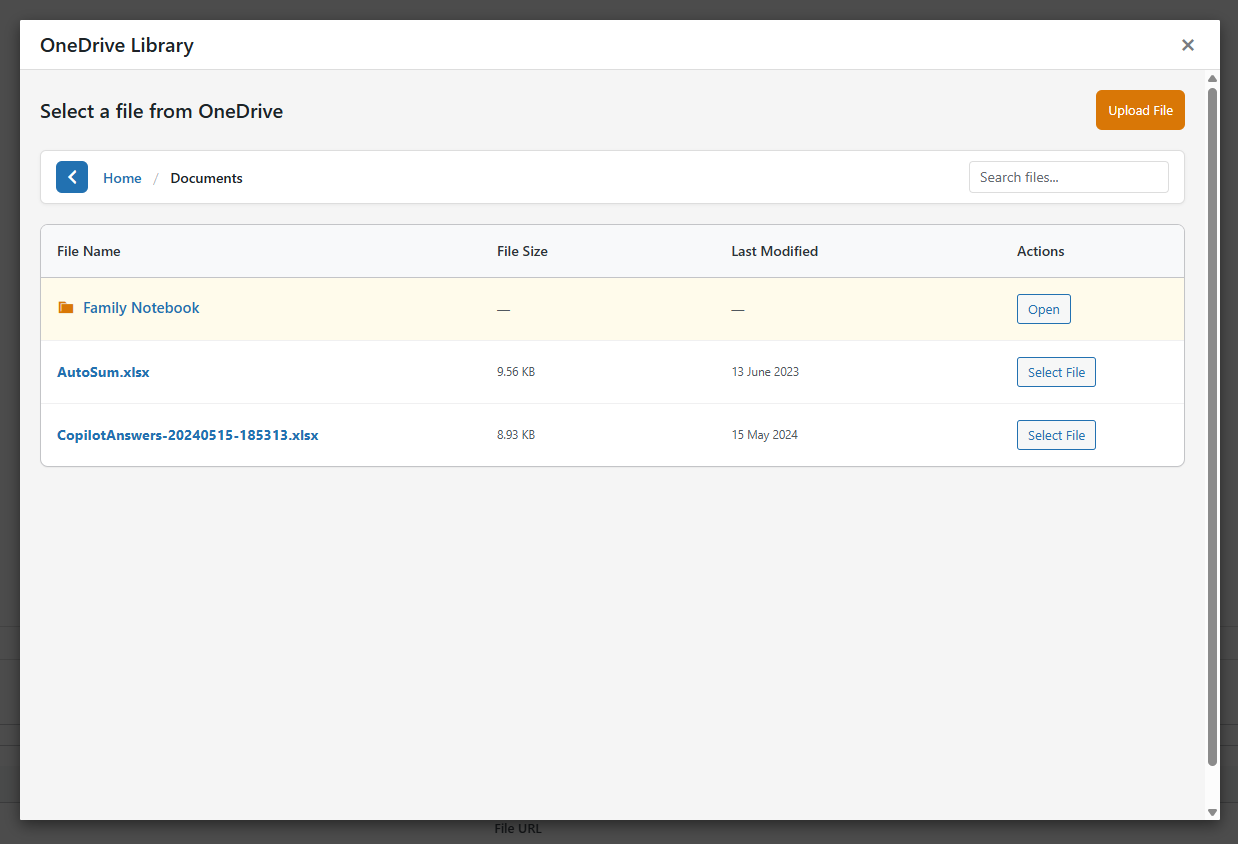
Task: Click the Family Notebook folder icon
Action: point(65,307)
